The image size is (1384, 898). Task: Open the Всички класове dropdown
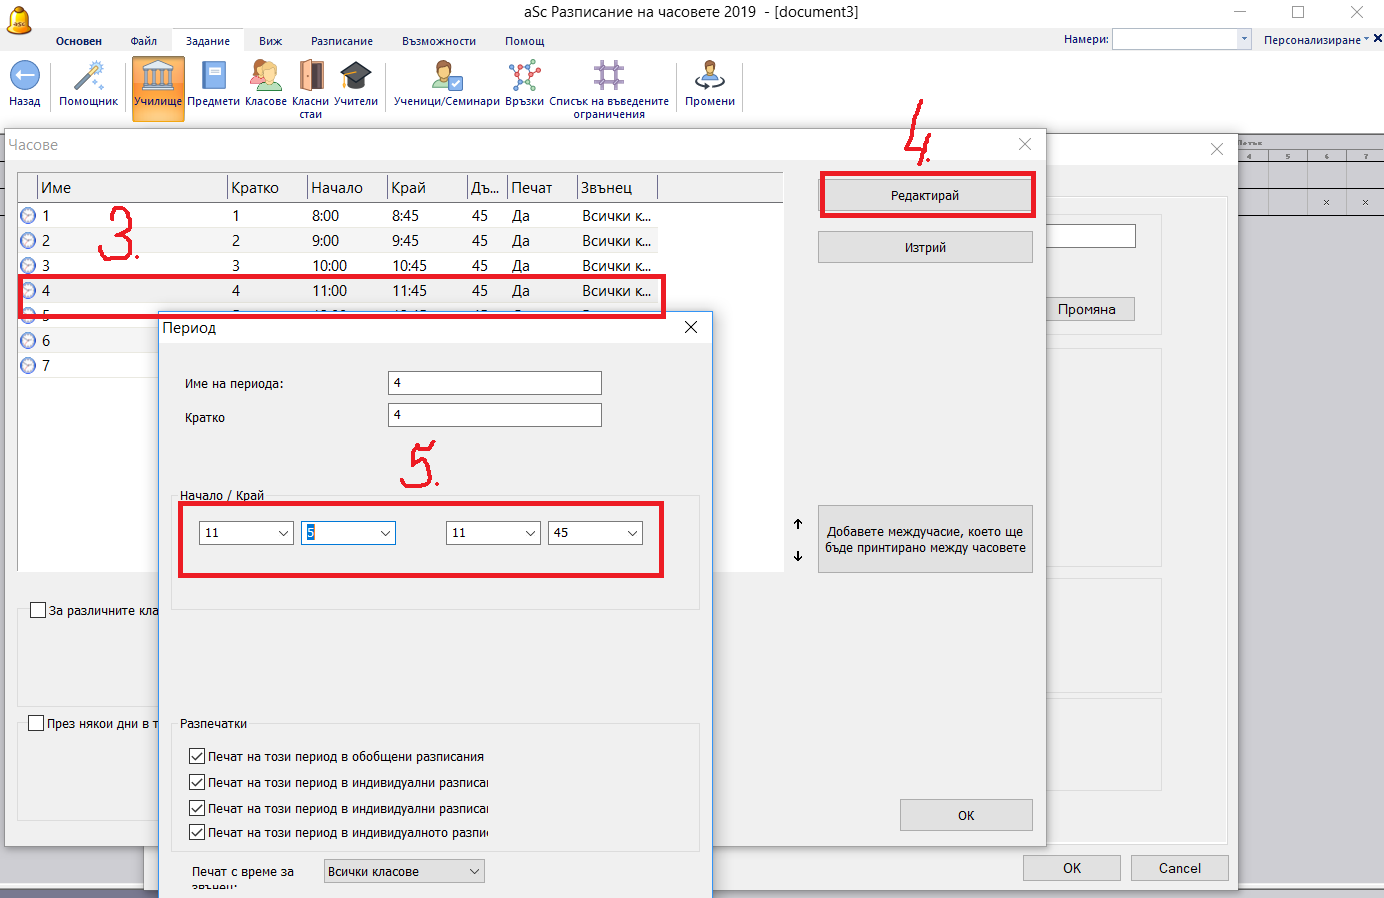[404, 872]
